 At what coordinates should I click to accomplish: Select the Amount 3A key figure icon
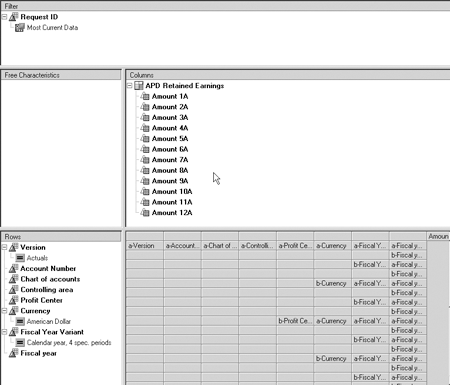[x=145, y=118]
